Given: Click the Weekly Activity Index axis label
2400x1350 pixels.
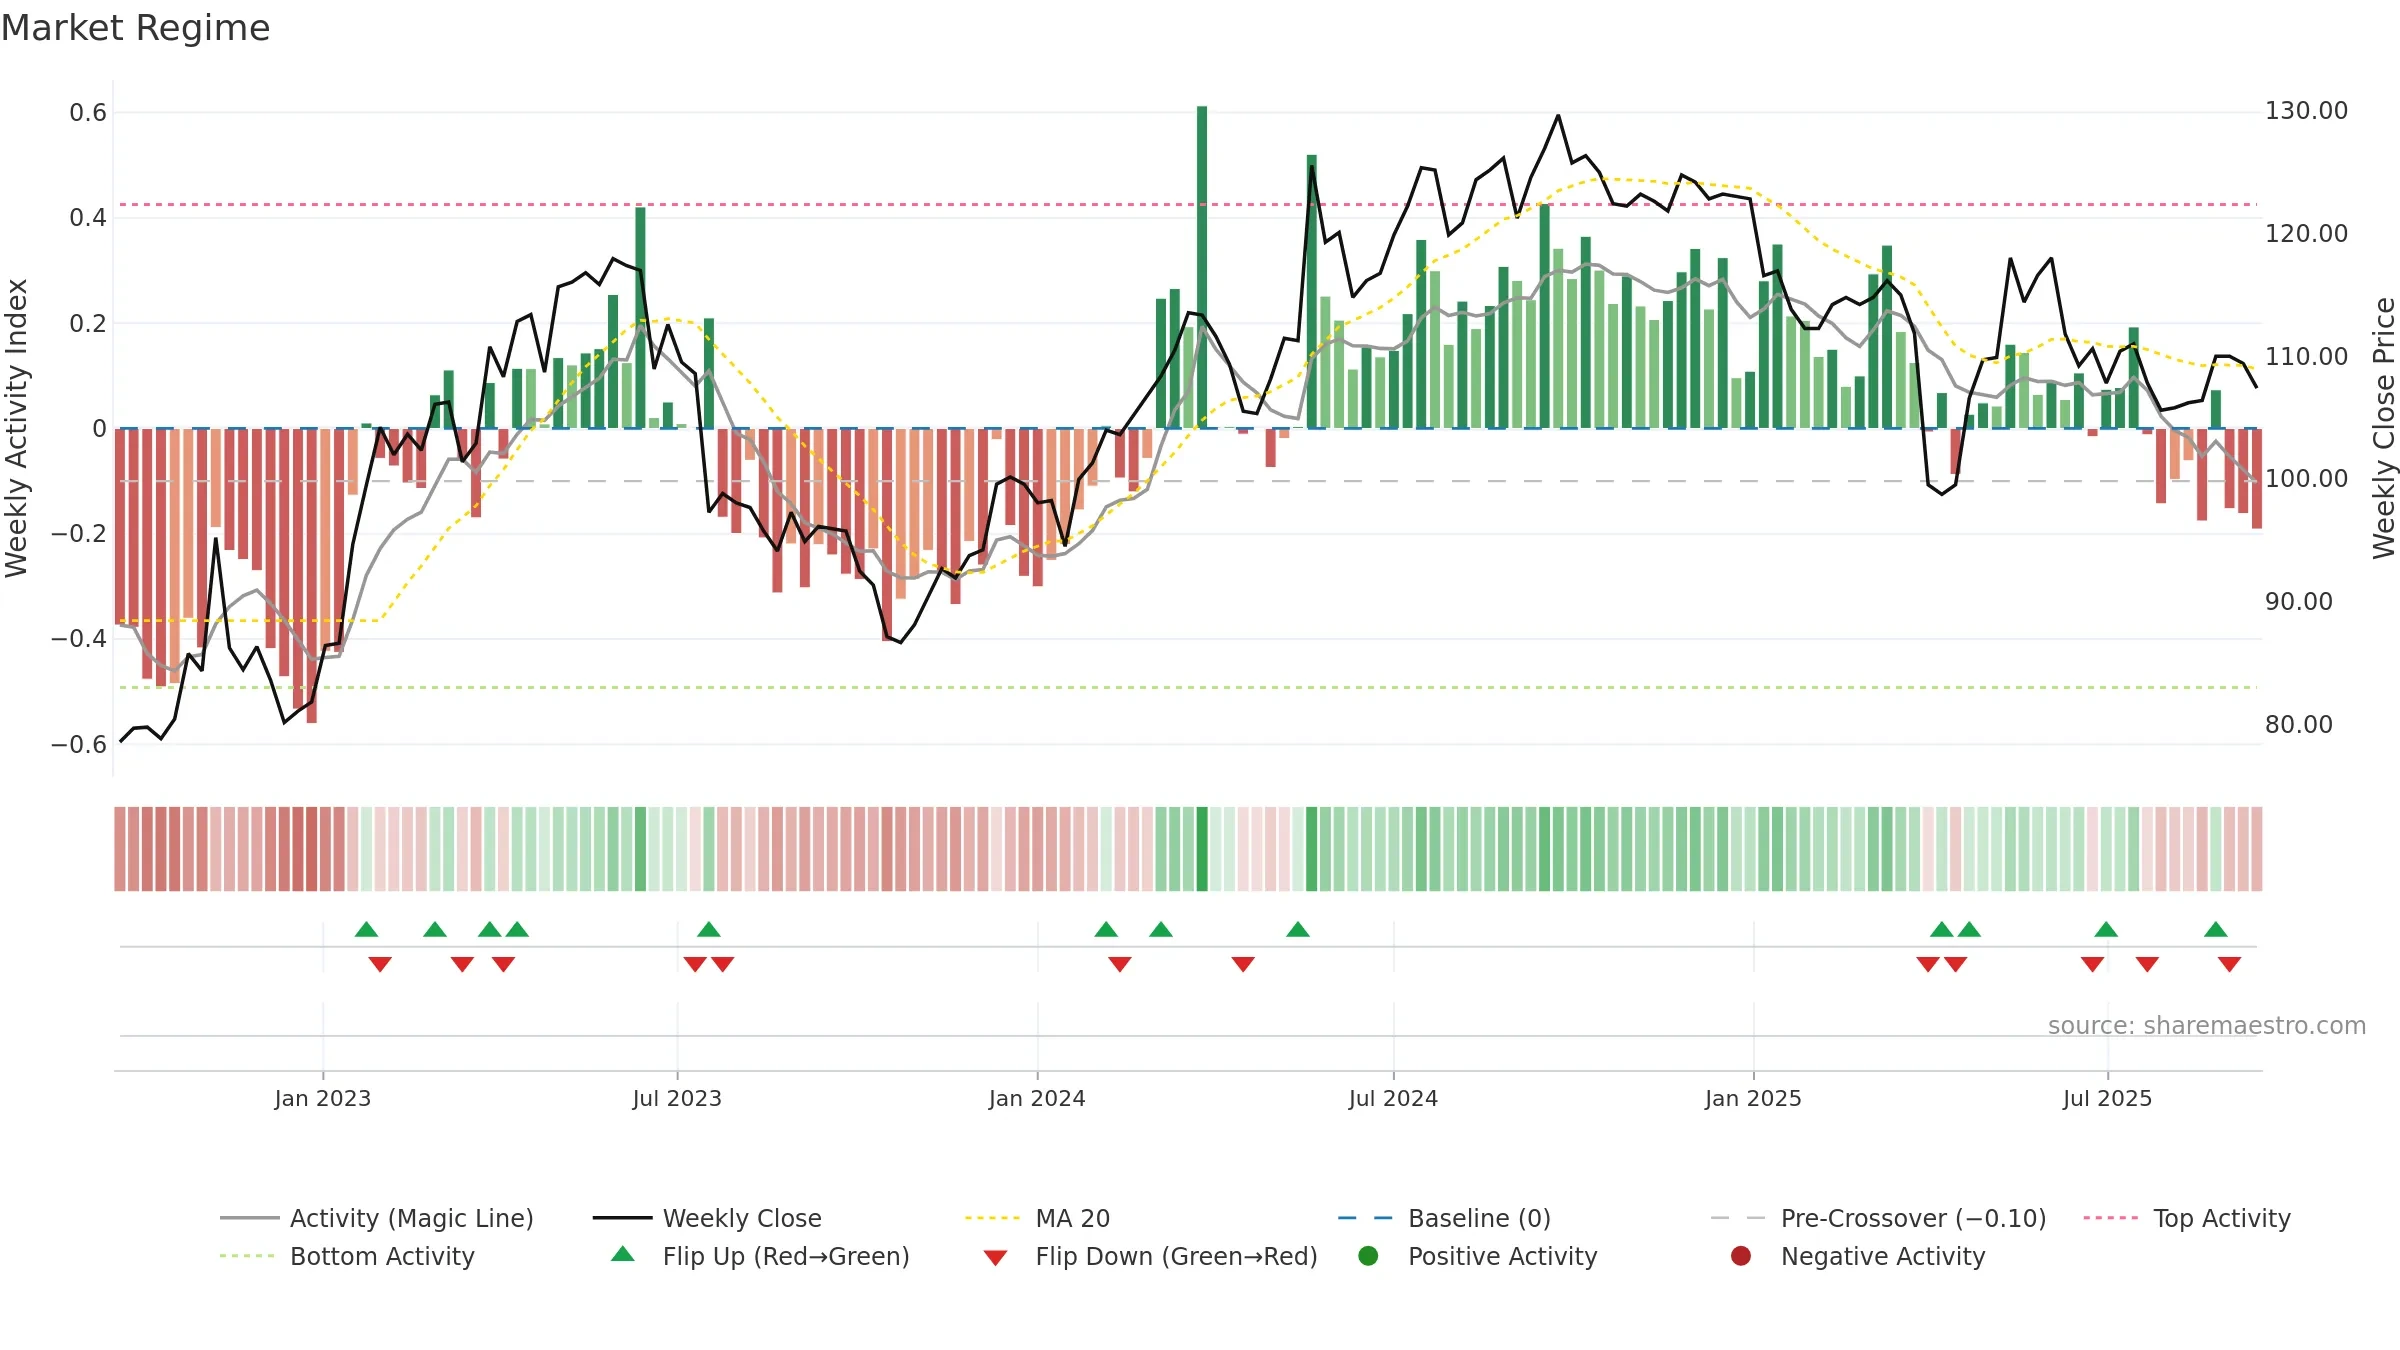Looking at the screenshot, I should (x=17, y=428).
